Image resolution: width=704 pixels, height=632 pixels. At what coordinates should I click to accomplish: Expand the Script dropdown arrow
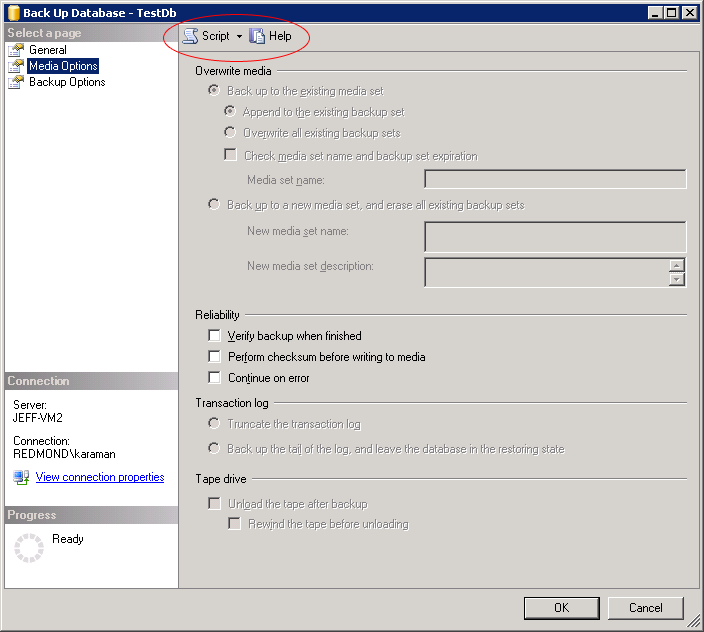point(240,37)
